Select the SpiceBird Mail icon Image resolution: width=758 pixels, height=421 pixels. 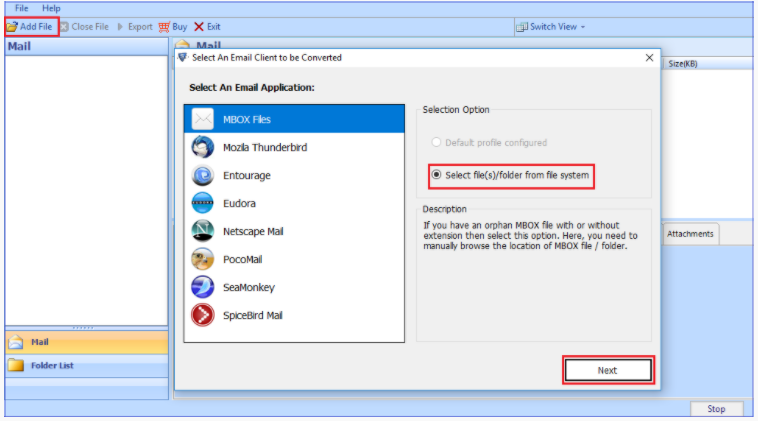203,315
